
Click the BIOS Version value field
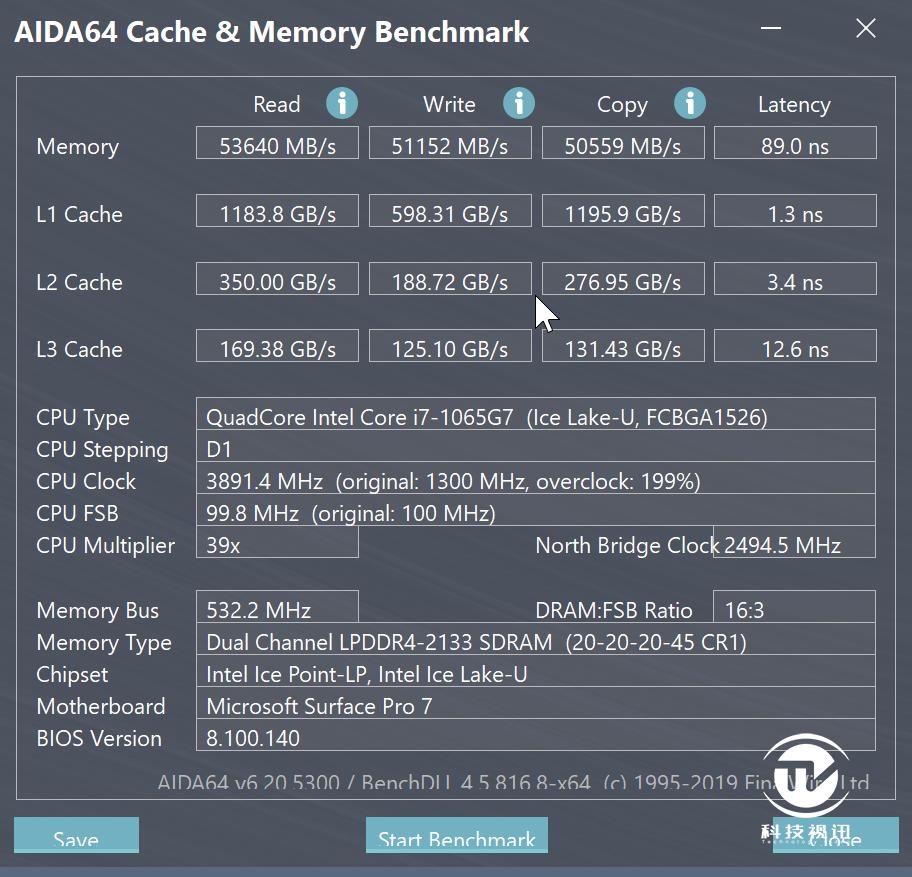pyautogui.click(x=535, y=737)
